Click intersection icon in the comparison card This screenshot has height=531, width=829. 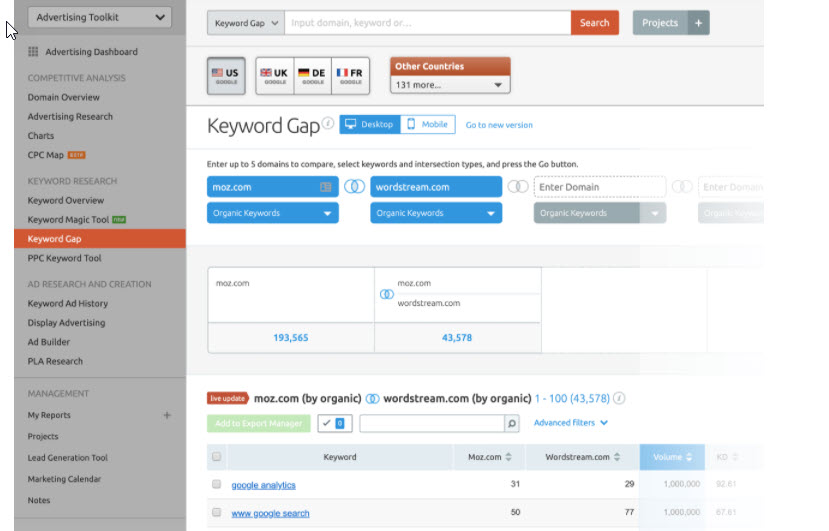(x=386, y=294)
